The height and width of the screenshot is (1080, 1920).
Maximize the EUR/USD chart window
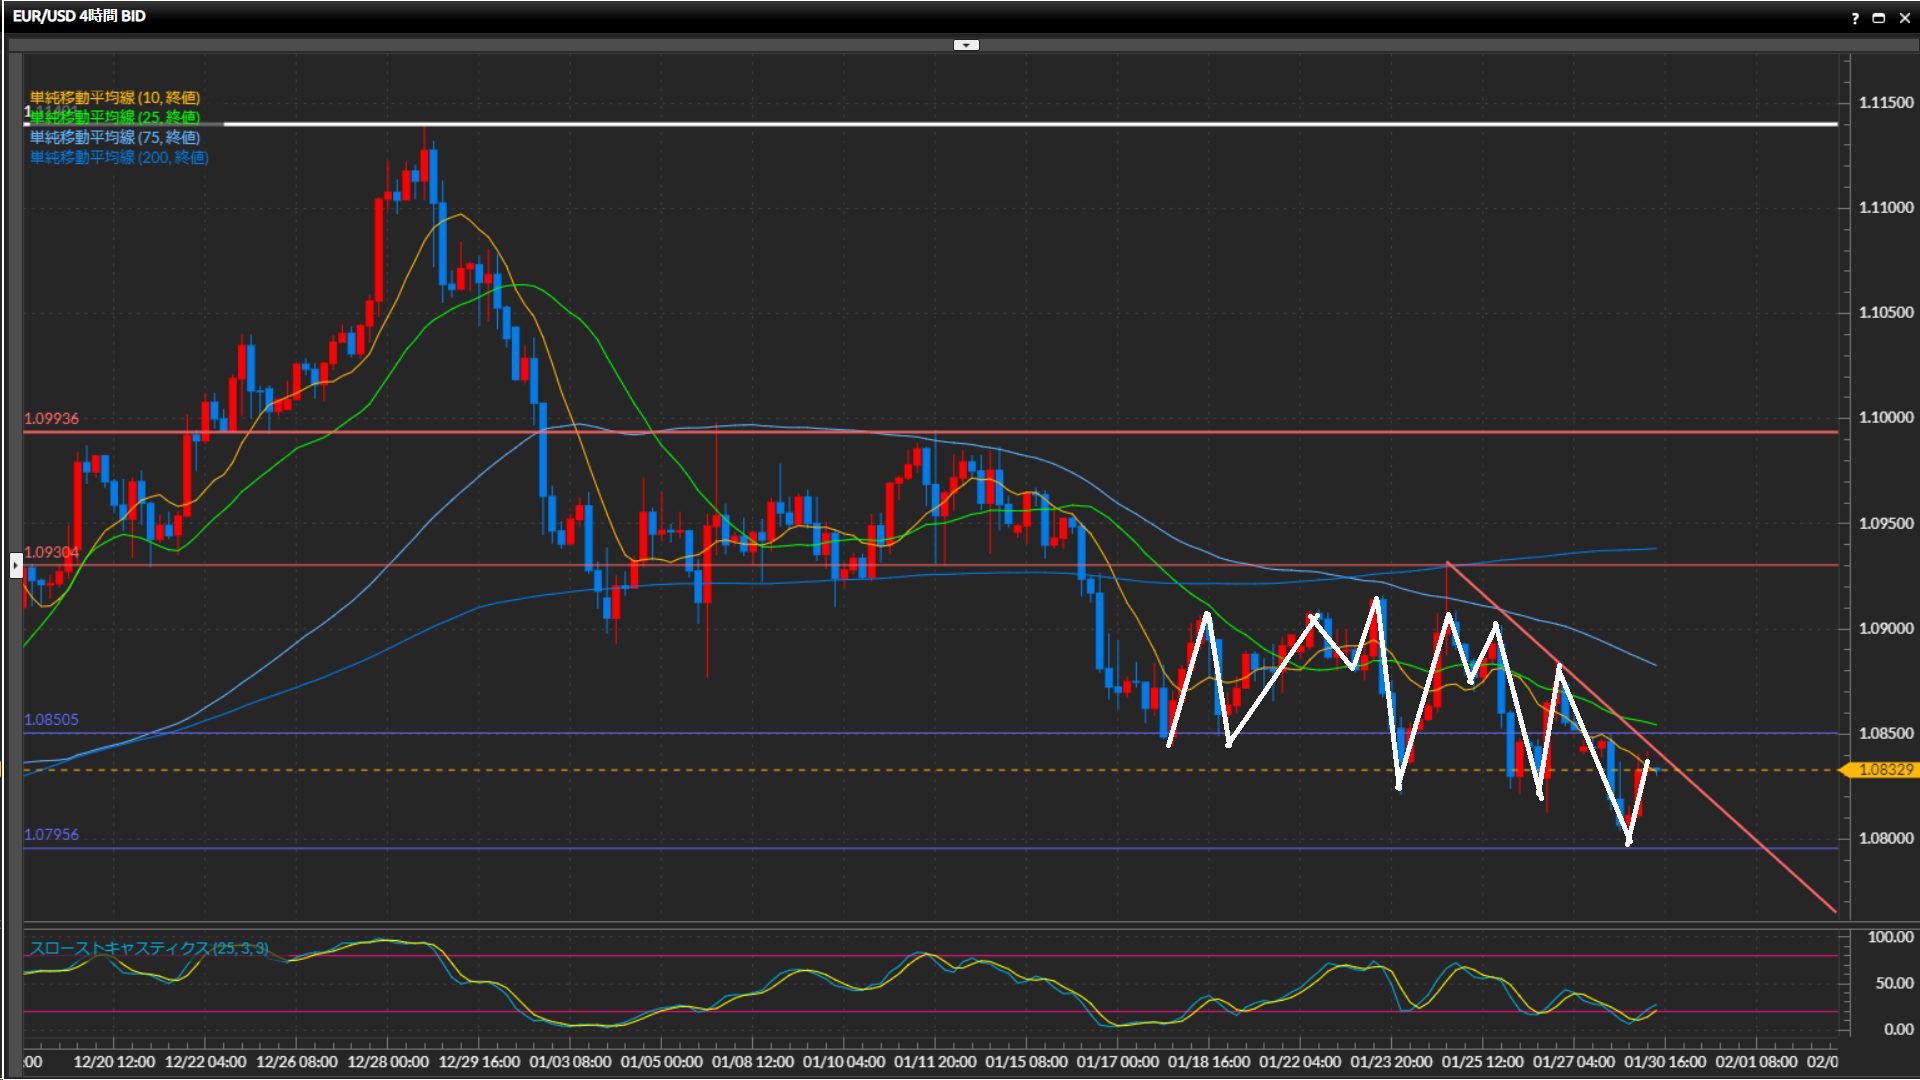(1879, 18)
